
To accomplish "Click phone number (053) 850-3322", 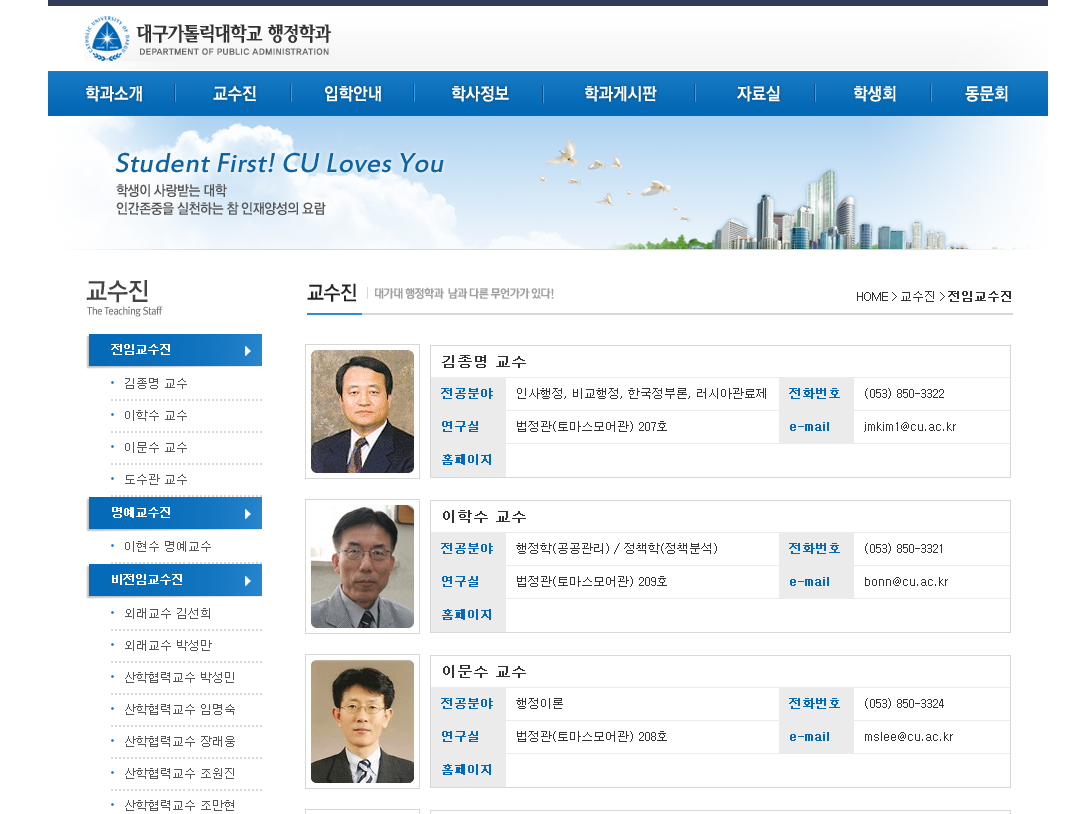I will tap(904, 394).
